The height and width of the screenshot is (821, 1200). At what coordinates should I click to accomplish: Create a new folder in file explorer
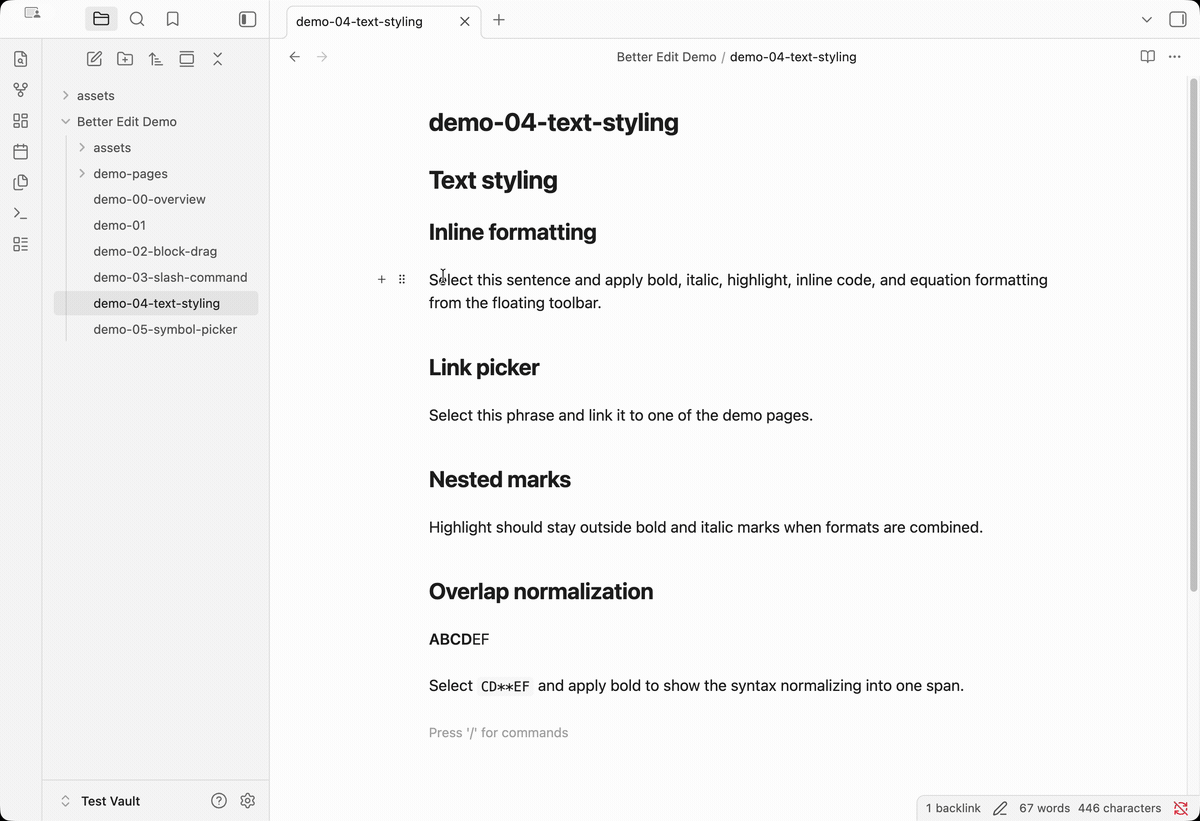[125, 59]
